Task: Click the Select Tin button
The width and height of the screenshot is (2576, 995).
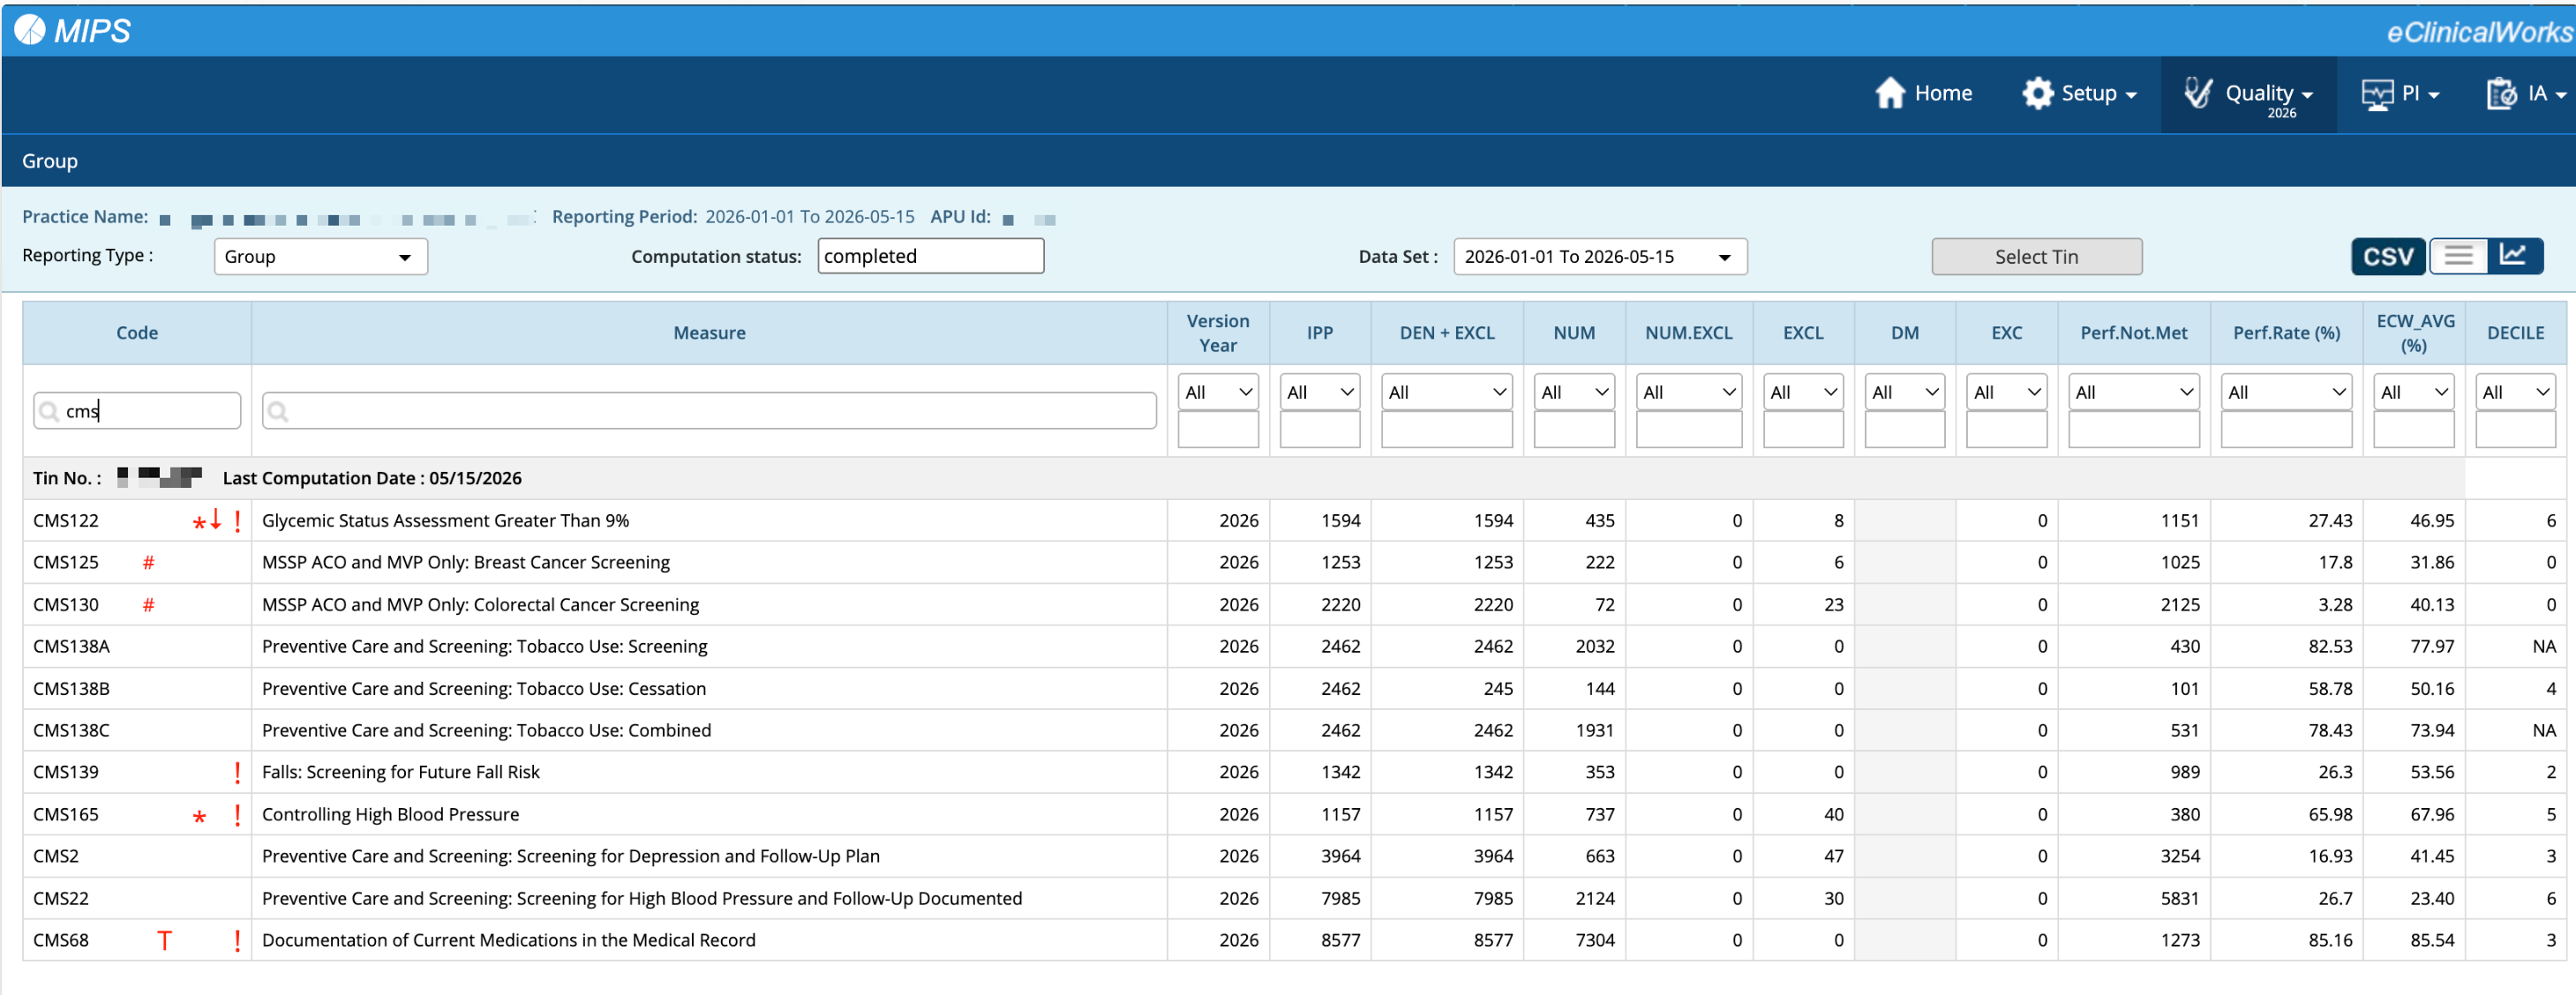Action: 2036,257
